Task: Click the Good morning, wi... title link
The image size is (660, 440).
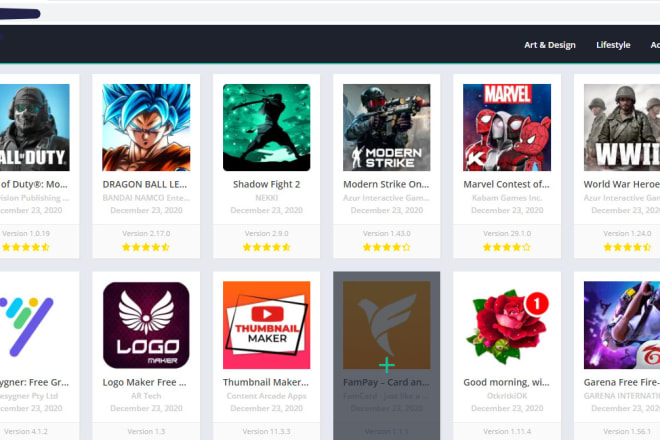Action: 506,382
